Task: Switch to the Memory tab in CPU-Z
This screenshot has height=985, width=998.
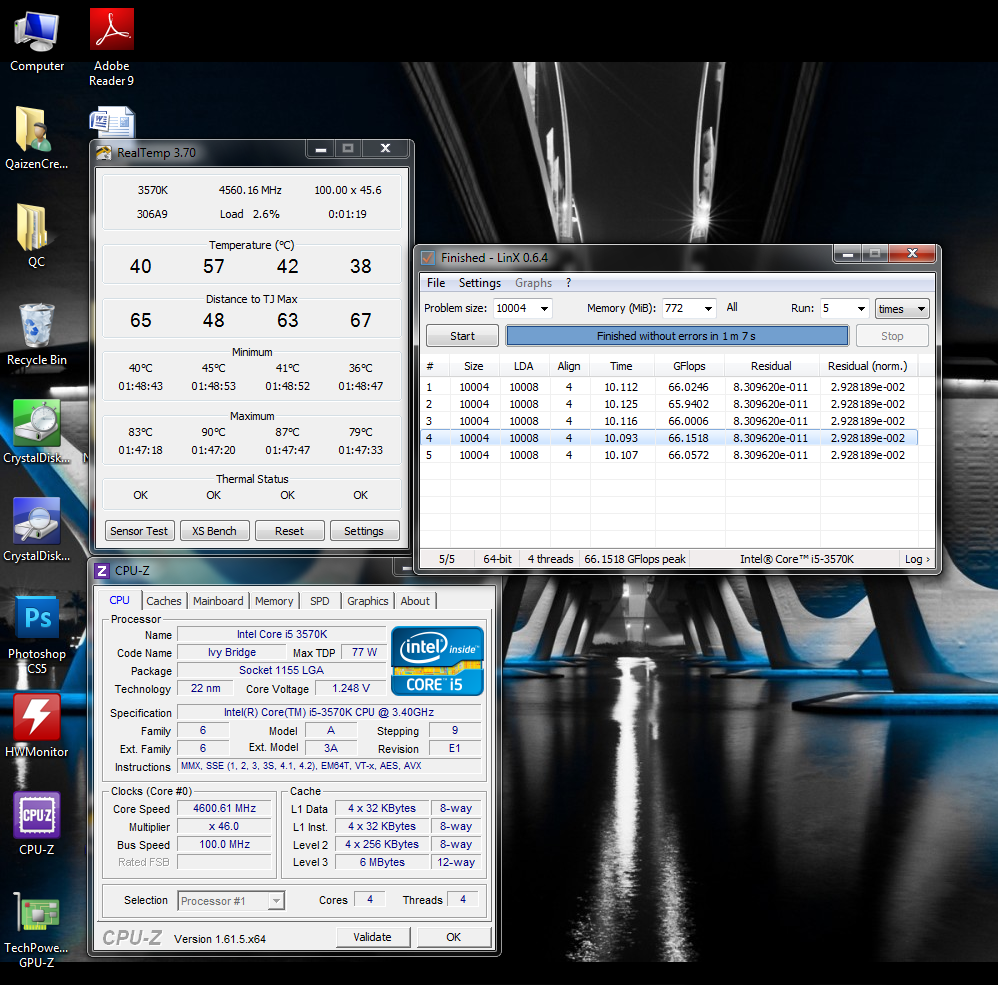Action: coord(274,601)
